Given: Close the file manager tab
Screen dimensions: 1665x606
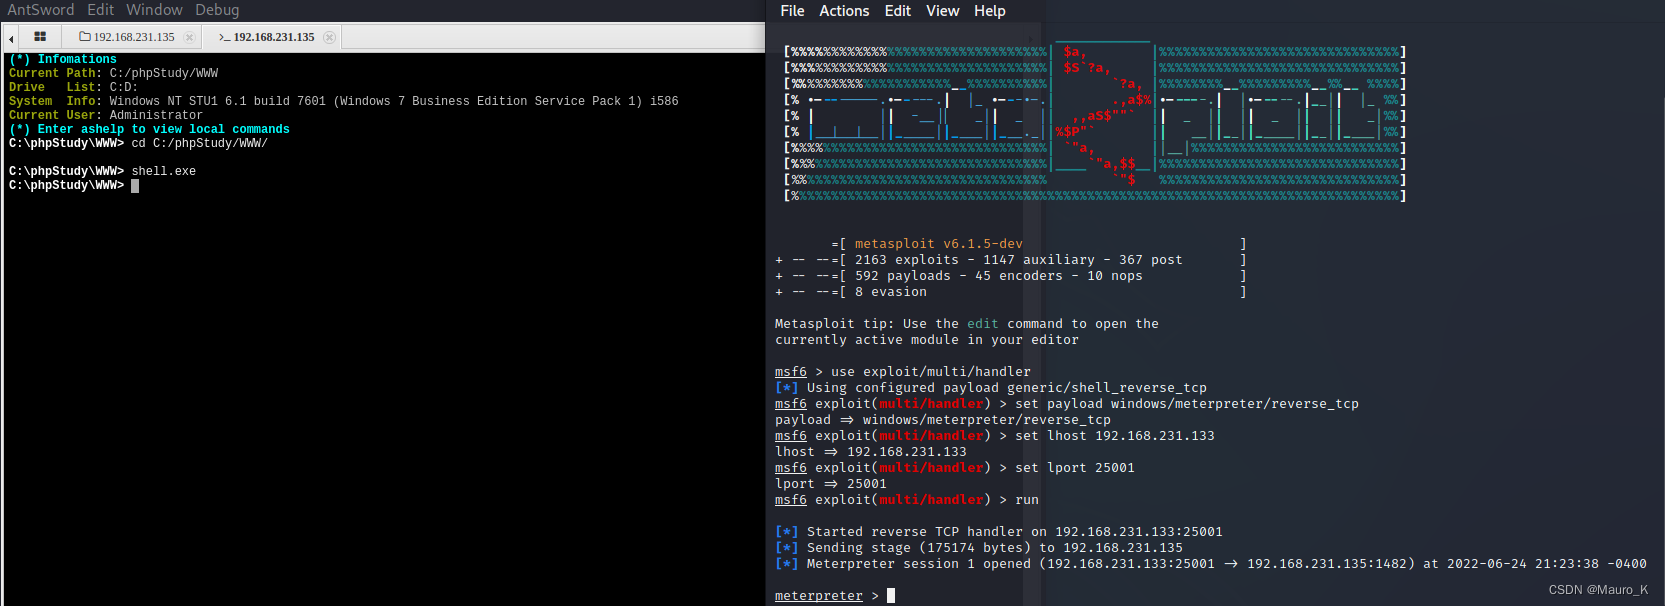Looking at the screenshot, I should [189, 37].
